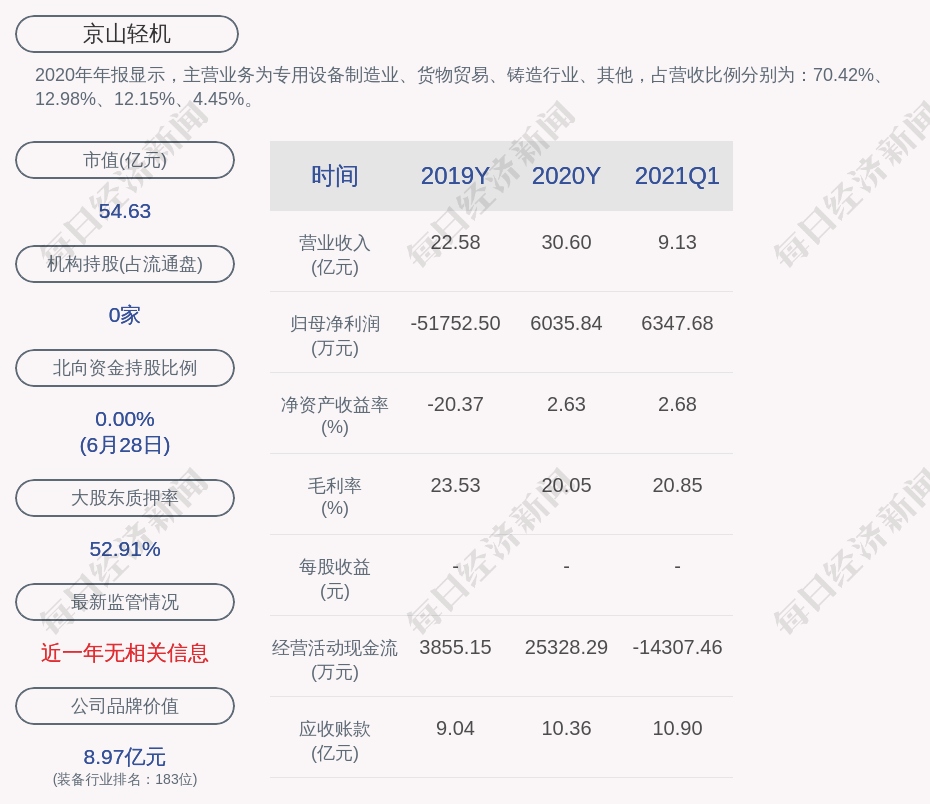Click the 归母净利润(万元) row label
The width and height of the screenshot is (930, 804).
click(334, 336)
